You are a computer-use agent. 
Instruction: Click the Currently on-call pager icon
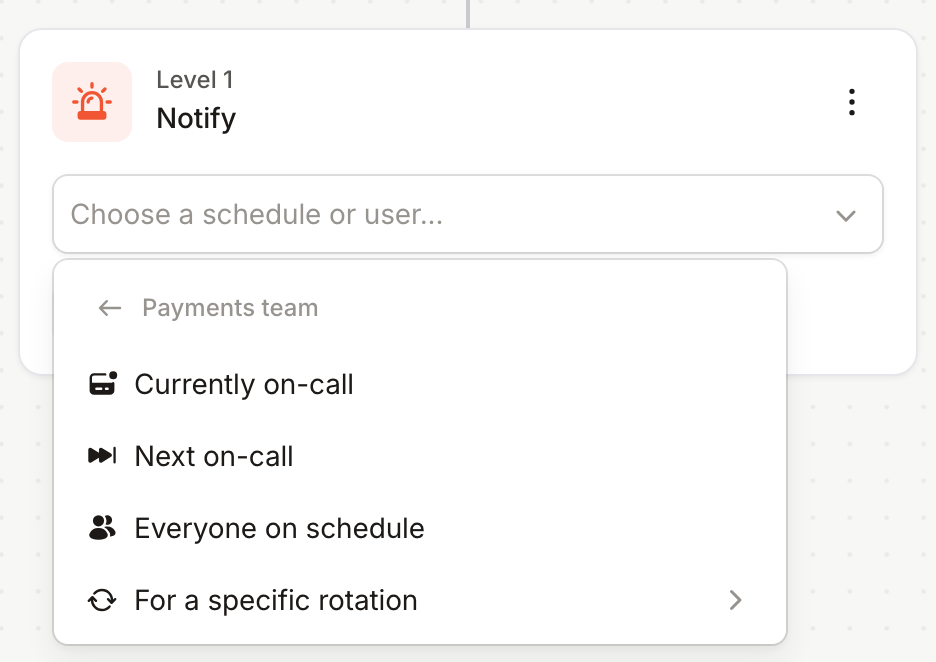click(103, 384)
